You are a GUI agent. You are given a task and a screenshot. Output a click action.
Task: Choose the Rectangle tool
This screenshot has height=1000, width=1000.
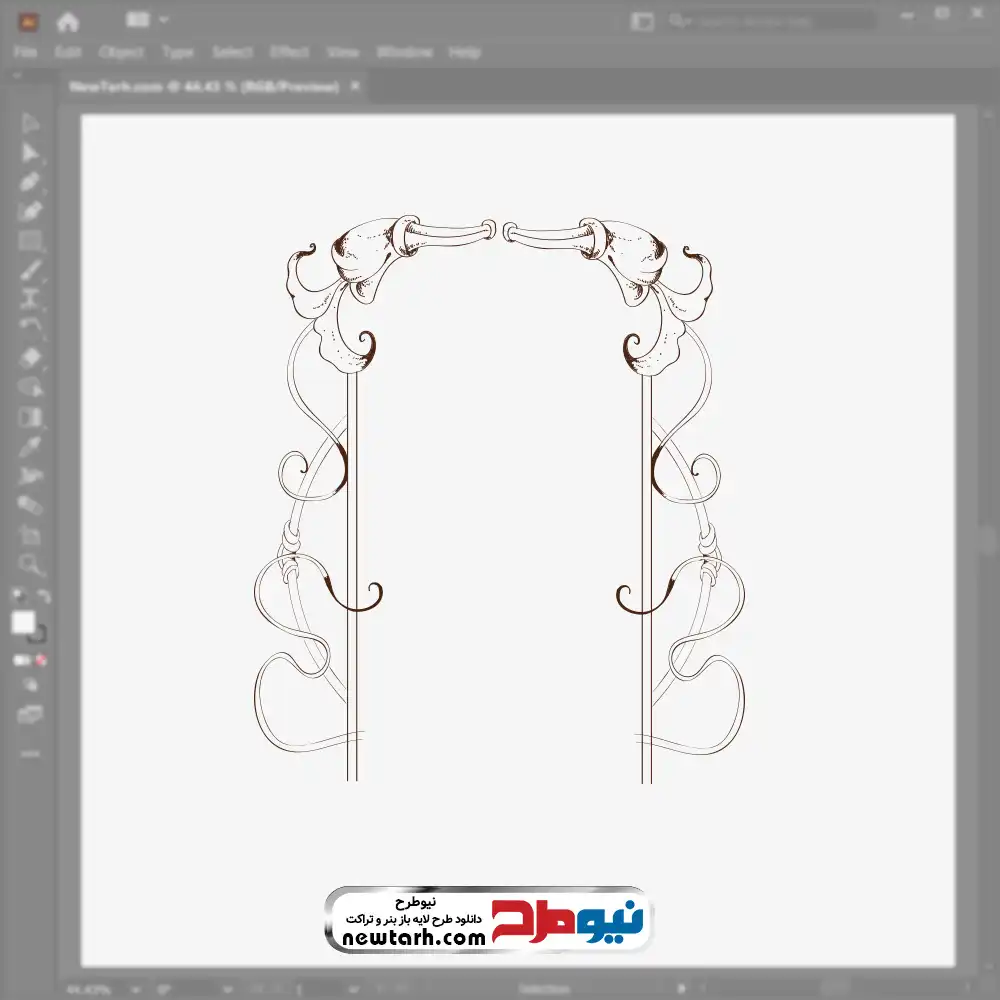30,241
